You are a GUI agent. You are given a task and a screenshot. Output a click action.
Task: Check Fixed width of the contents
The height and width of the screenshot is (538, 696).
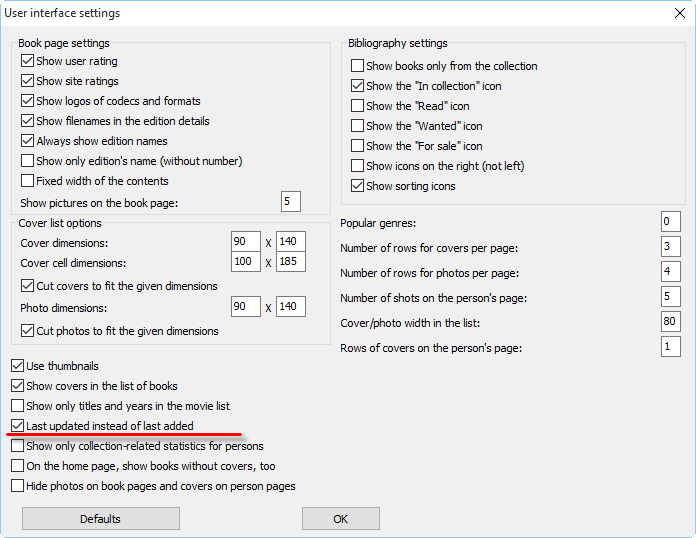[x=28, y=181]
